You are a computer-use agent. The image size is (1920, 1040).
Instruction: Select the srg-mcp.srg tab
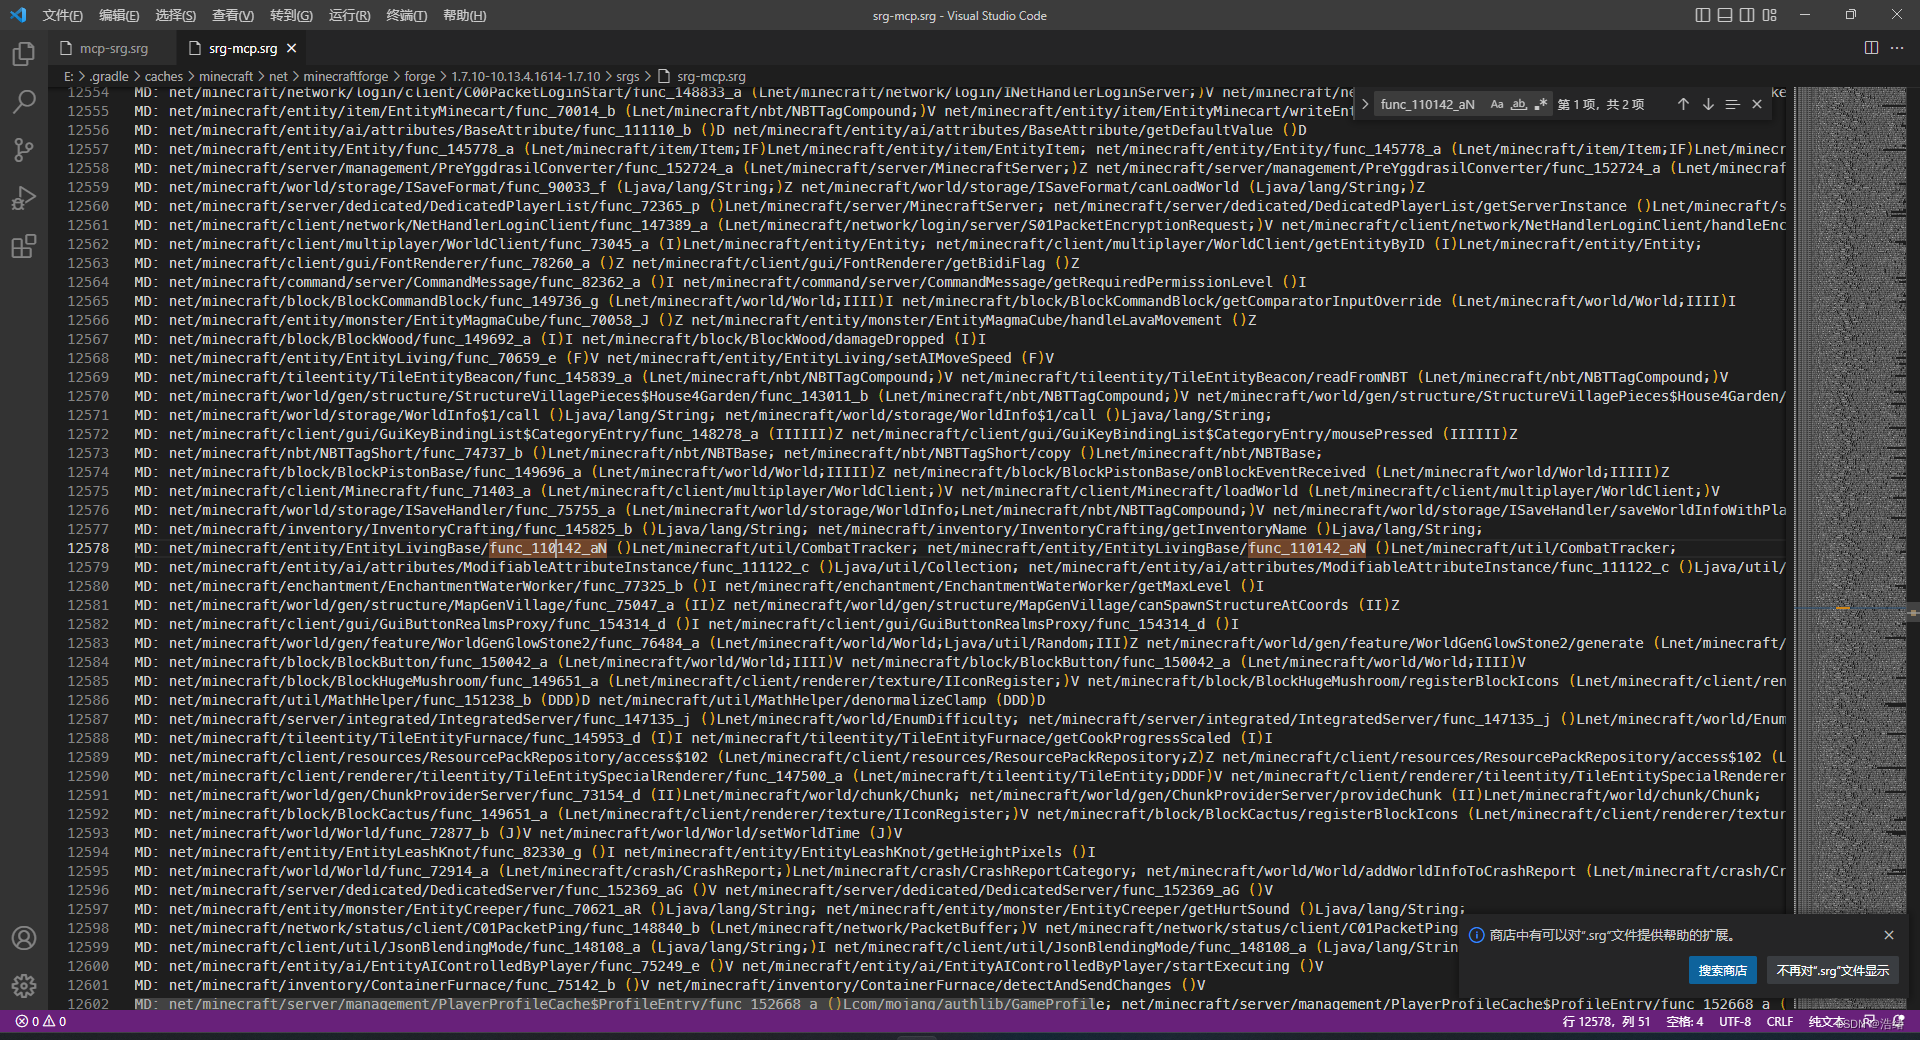click(x=243, y=48)
